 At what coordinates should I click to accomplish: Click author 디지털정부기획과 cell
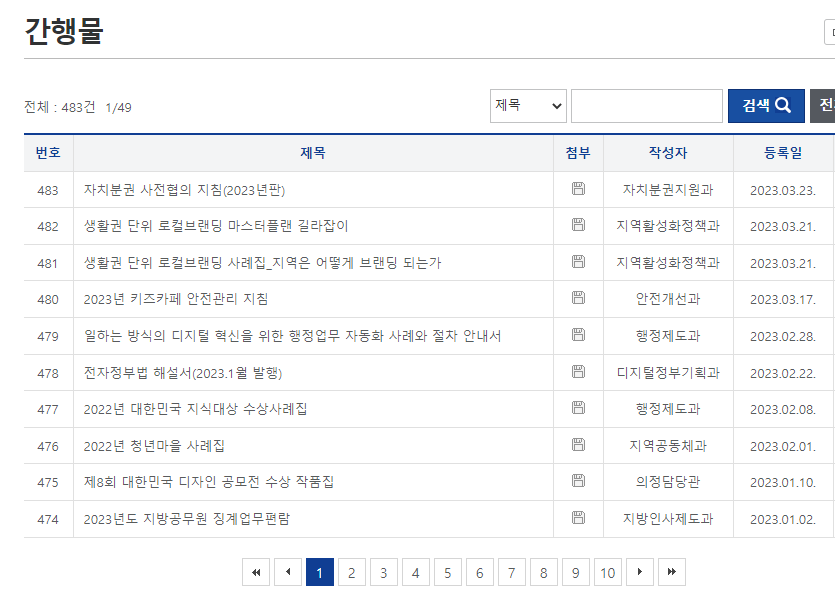tap(668, 373)
